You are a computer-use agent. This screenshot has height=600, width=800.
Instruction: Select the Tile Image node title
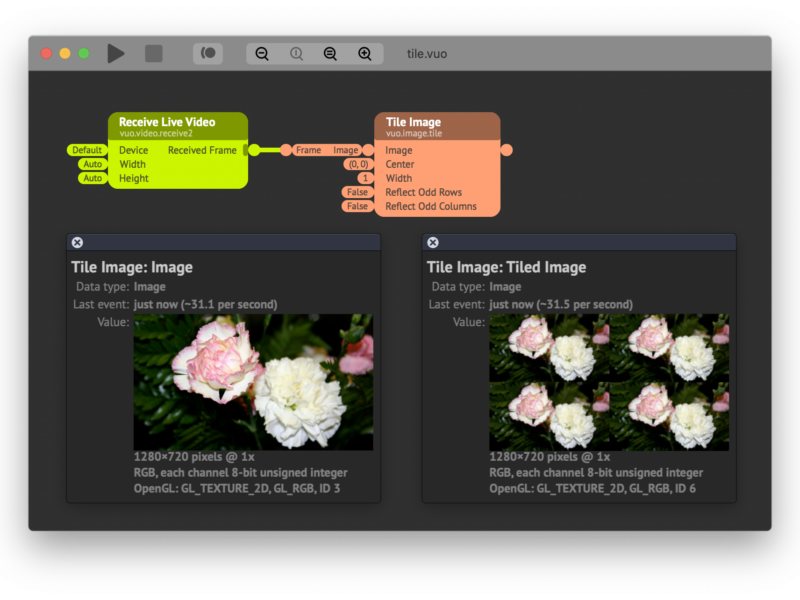413,122
